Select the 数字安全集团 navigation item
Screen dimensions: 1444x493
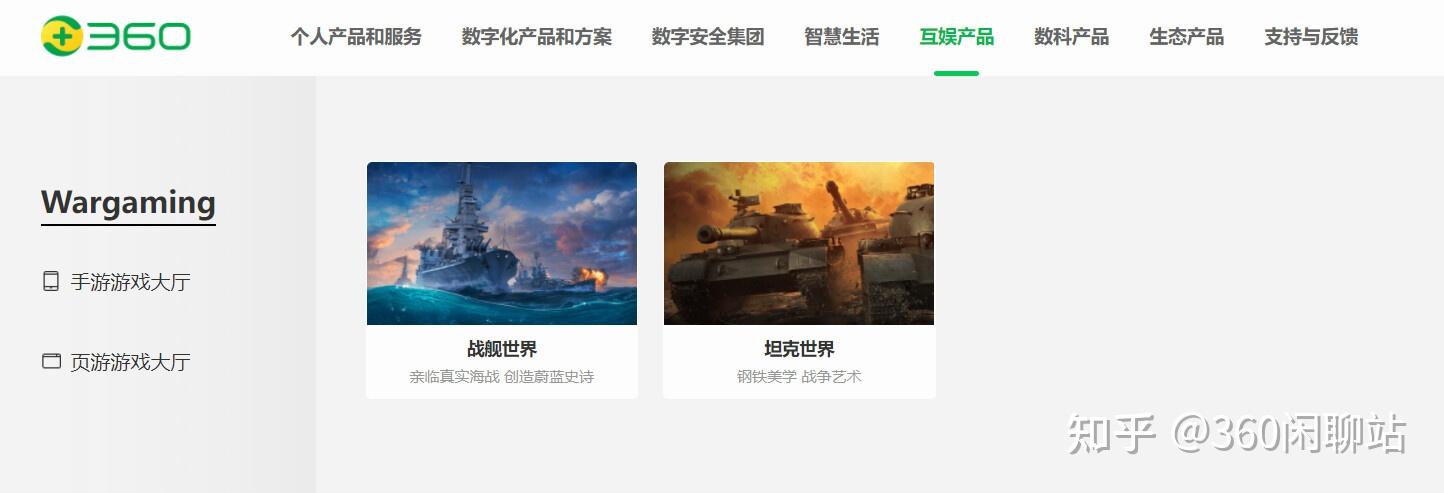point(708,37)
